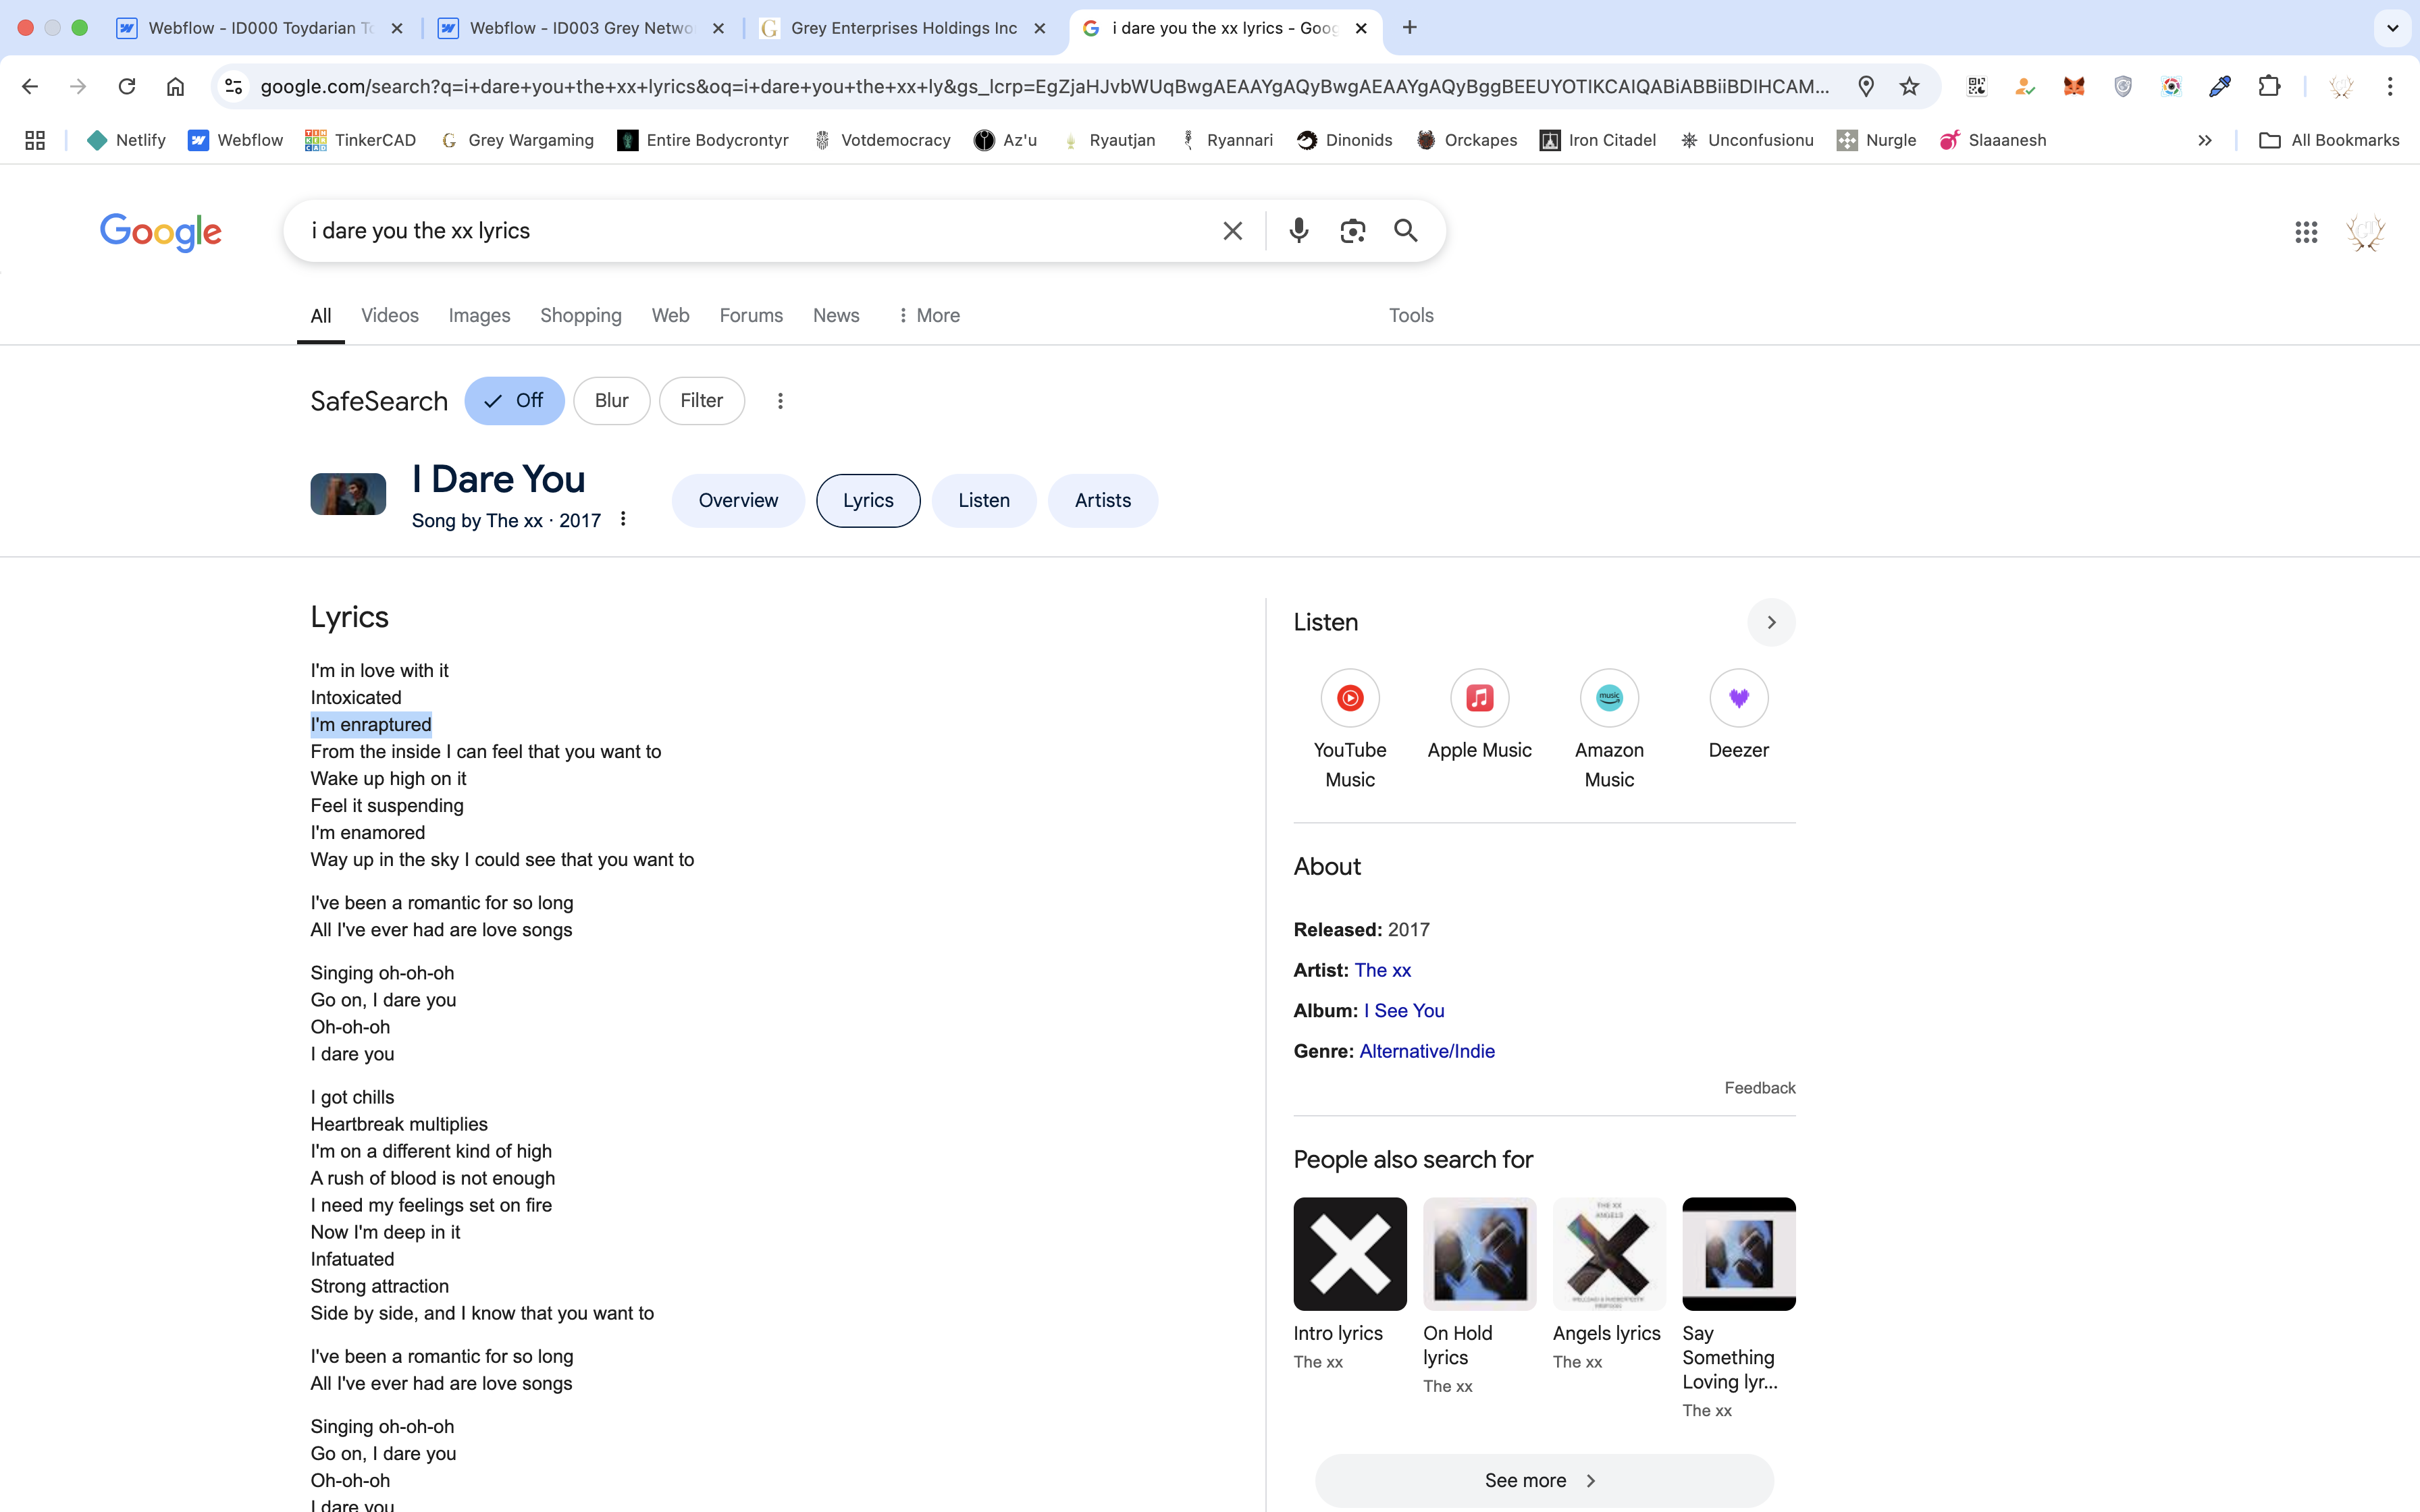Click the voice search microphone icon
The image size is (2420, 1512).
pyautogui.click(x=1298, y=231)
